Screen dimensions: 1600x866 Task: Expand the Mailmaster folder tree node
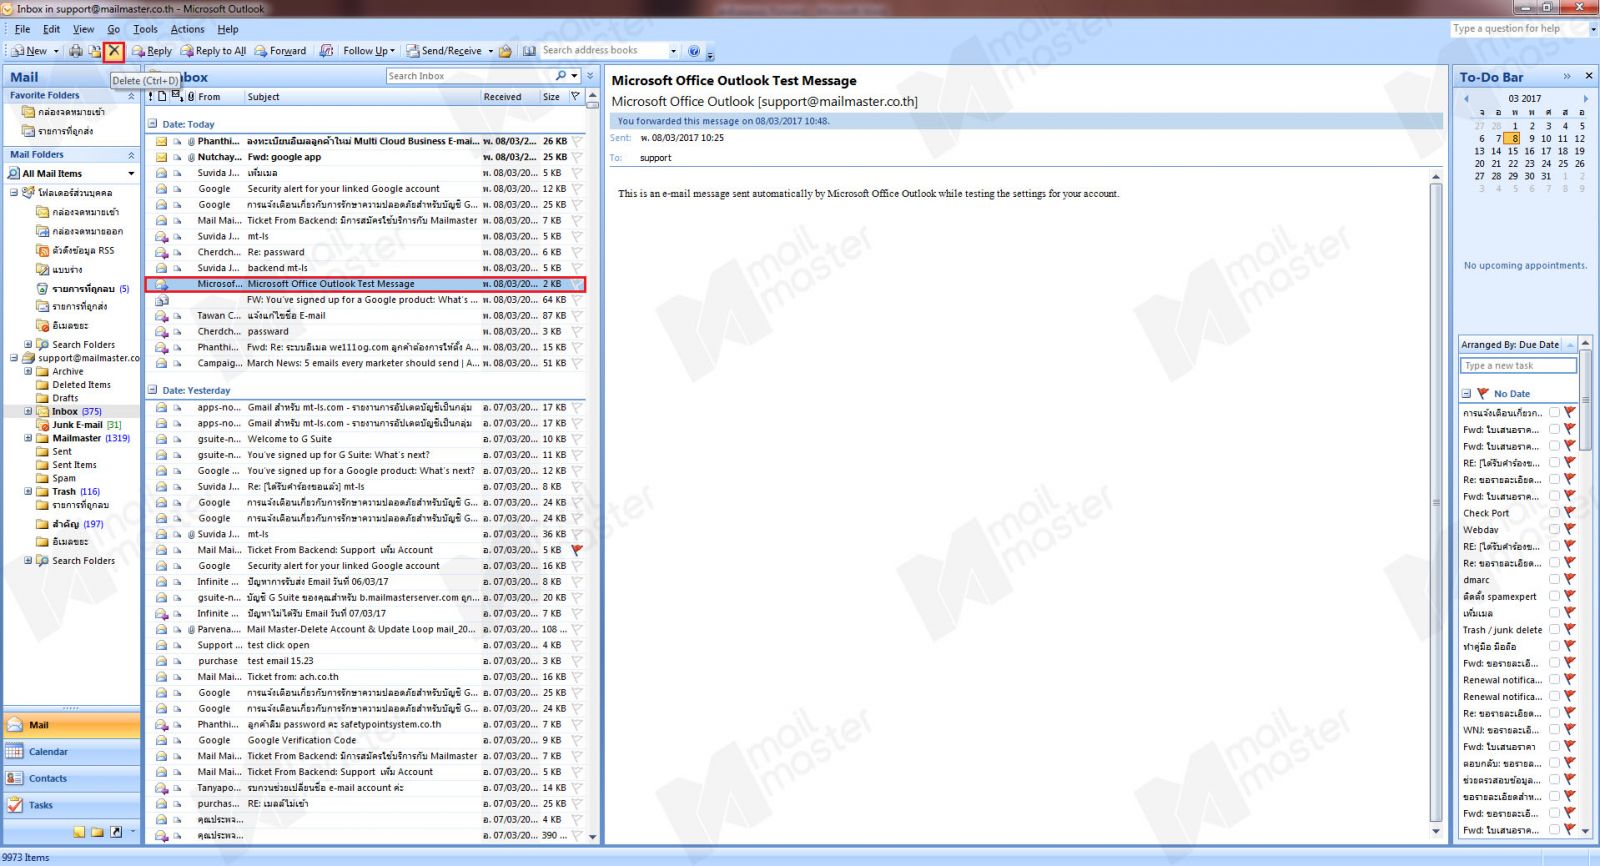[x=28, y=438]
